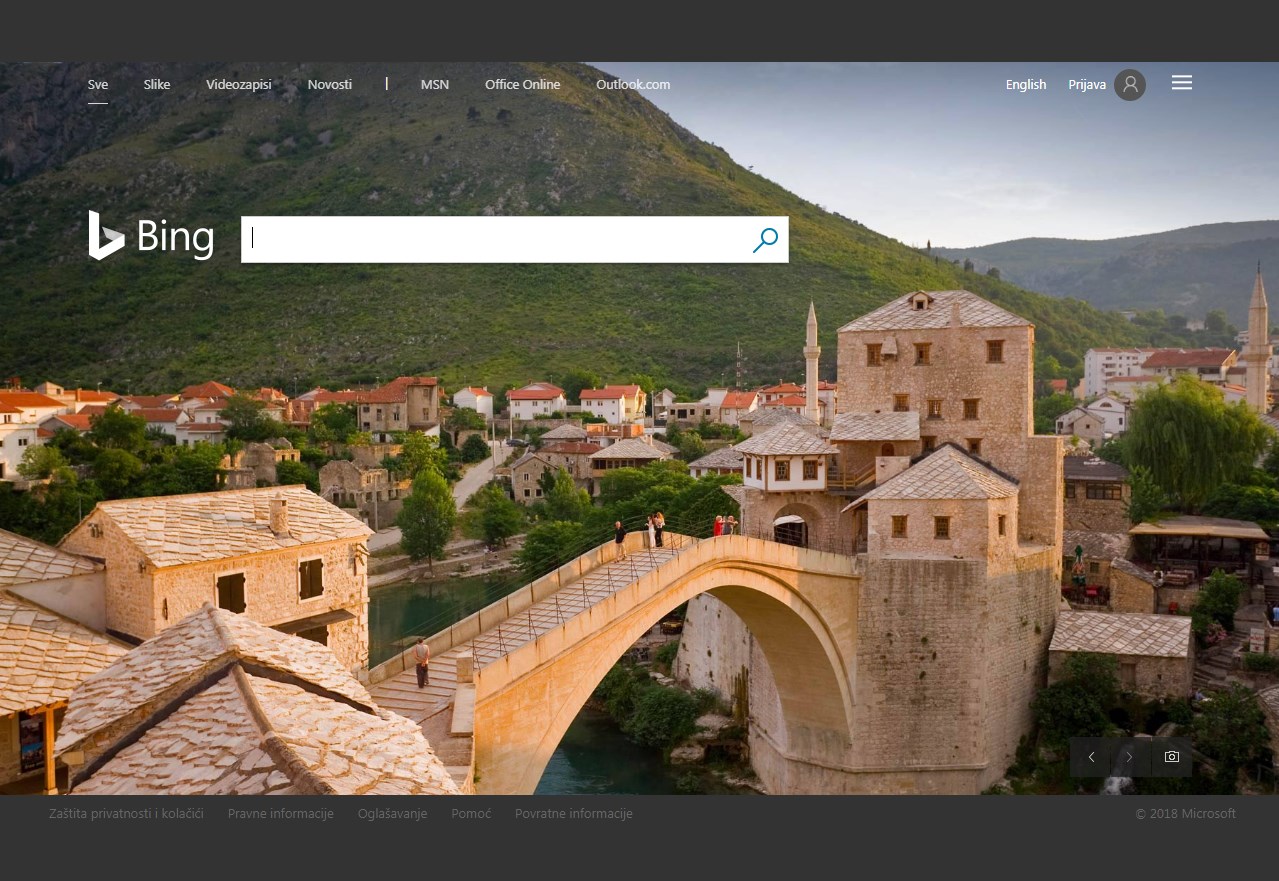Go to the Novosti tab
Viewport: 1279px width, 881px height.
pyautogui.click(x=330, y=85)
